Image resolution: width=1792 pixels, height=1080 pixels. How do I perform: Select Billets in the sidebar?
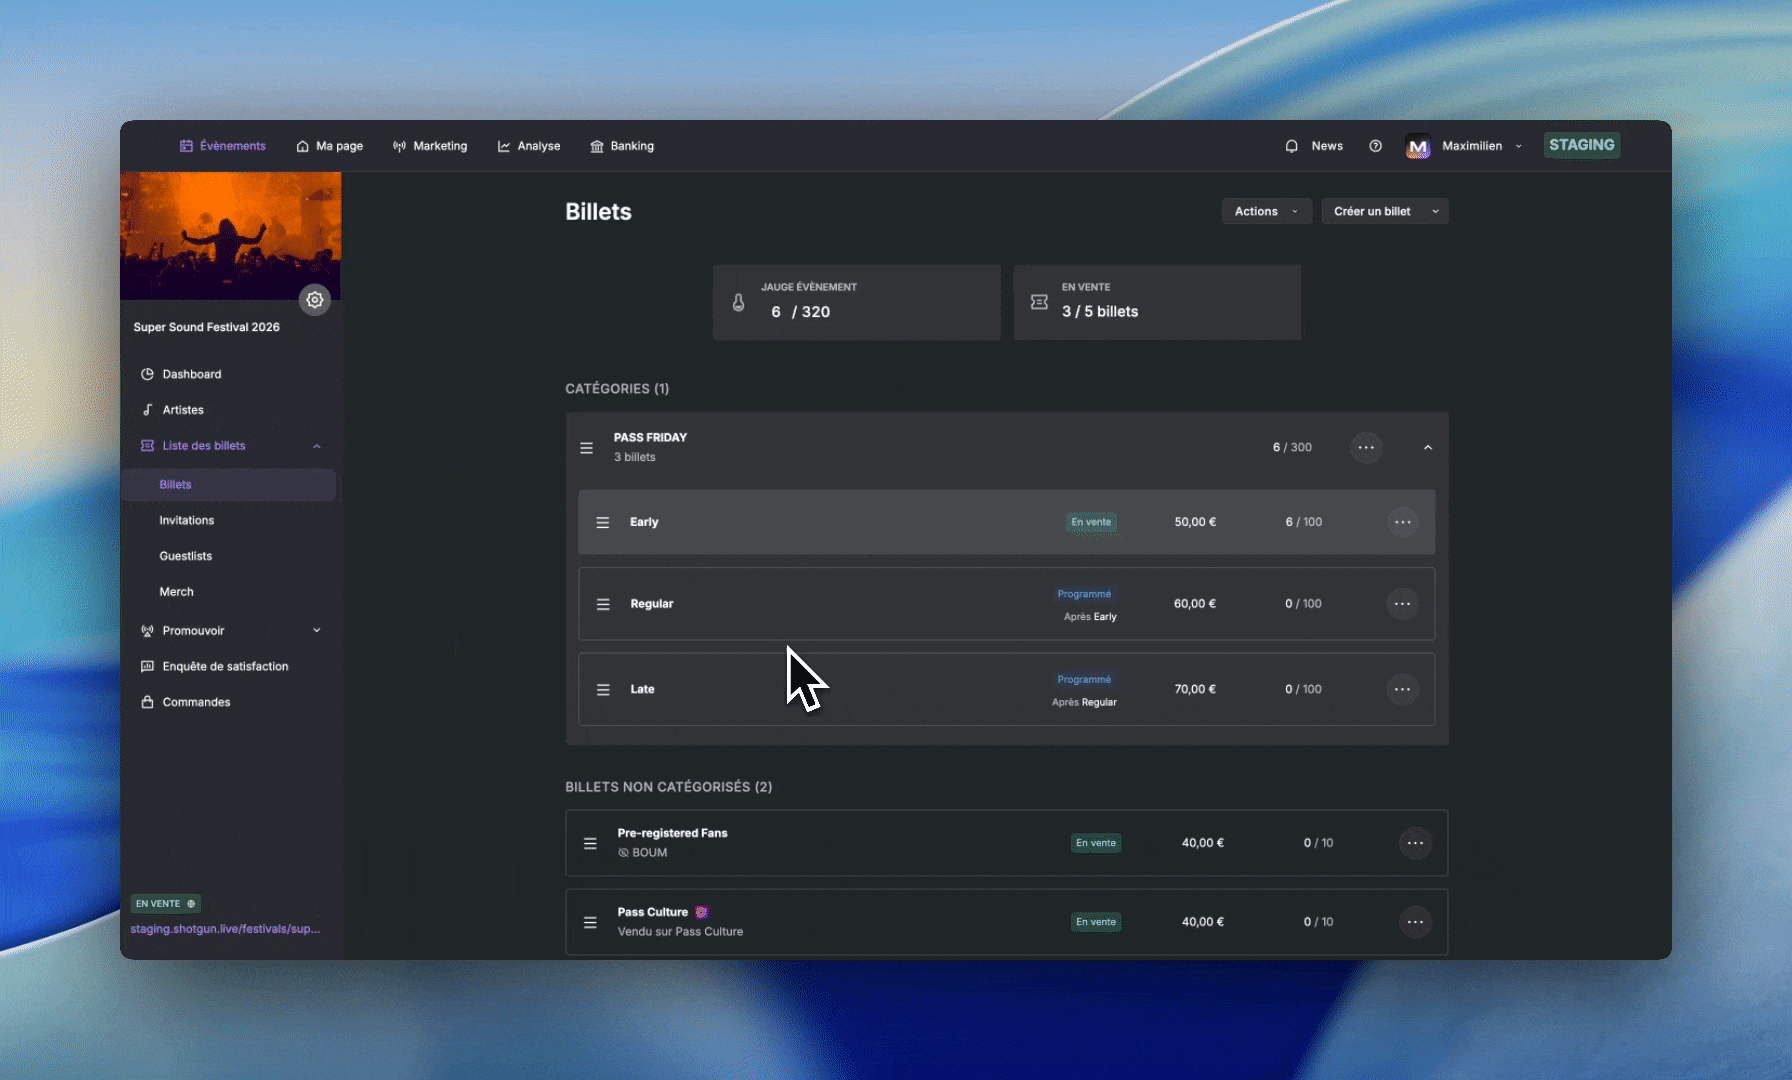[x=229, y=484]
